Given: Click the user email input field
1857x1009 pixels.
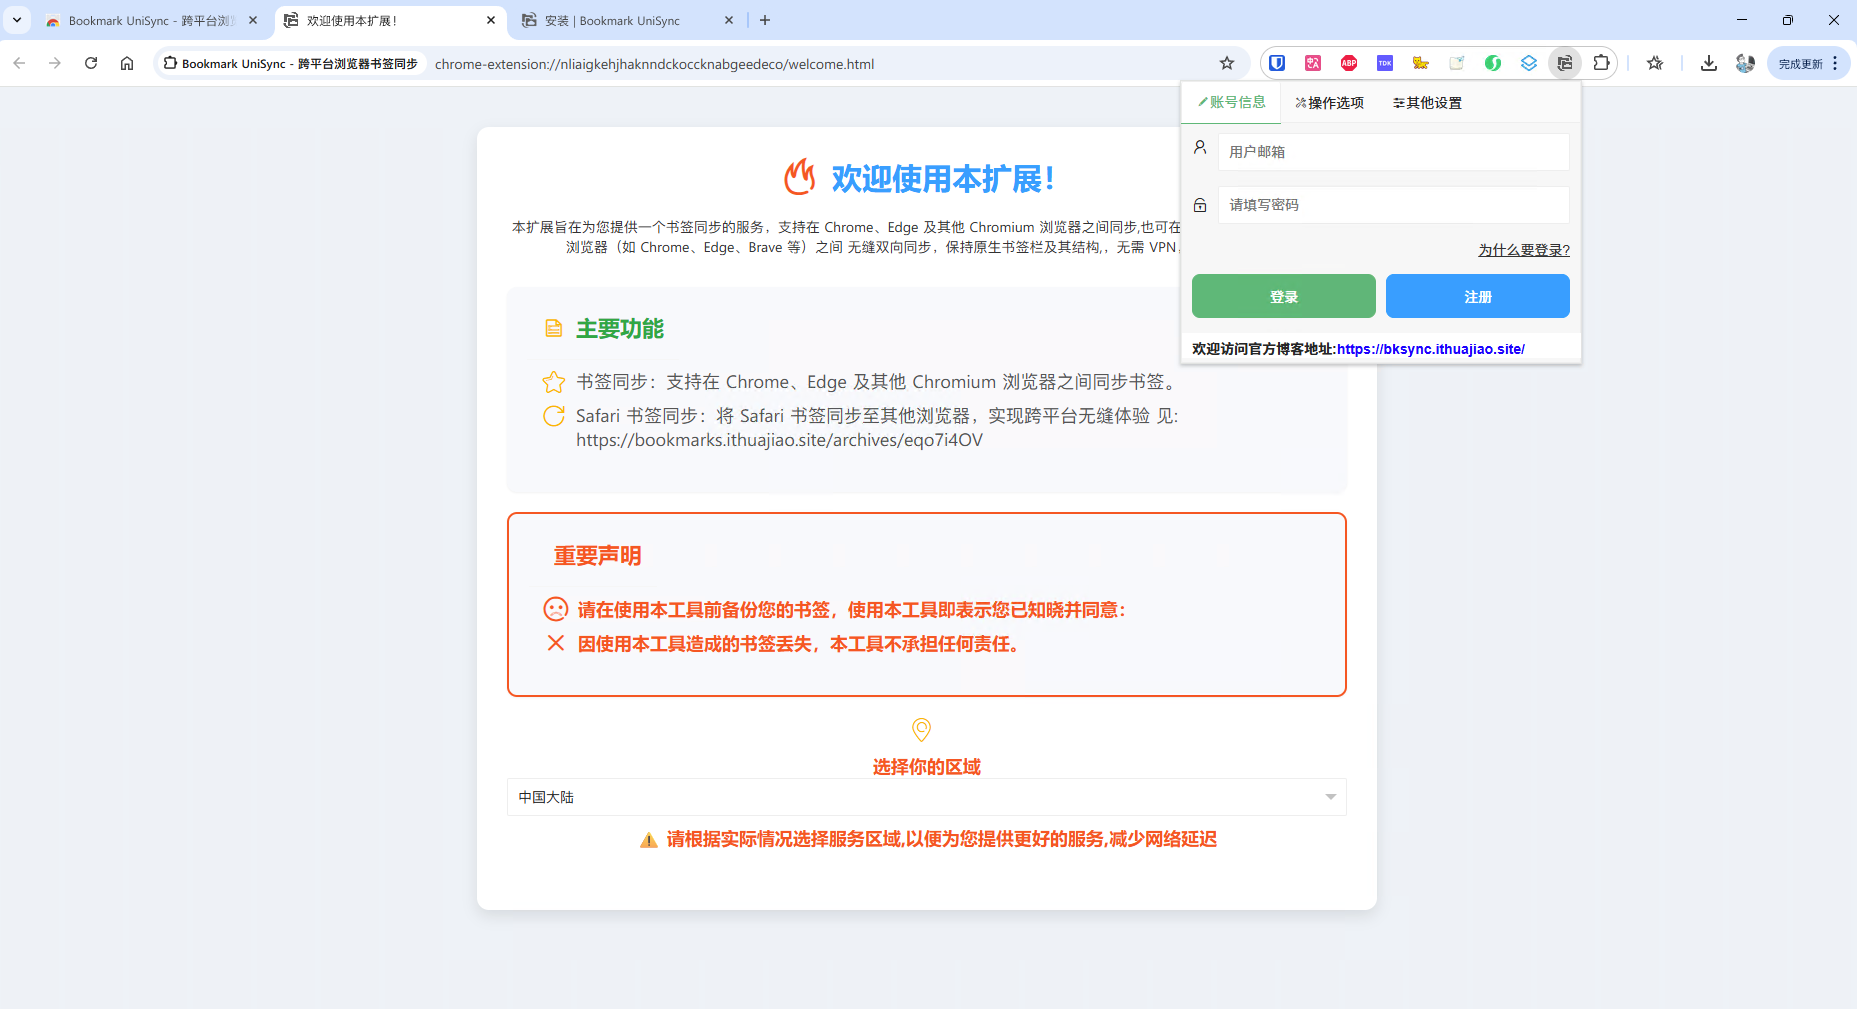Looking at the screenshot, I should pyautogui.click(x=1393, y=151).
